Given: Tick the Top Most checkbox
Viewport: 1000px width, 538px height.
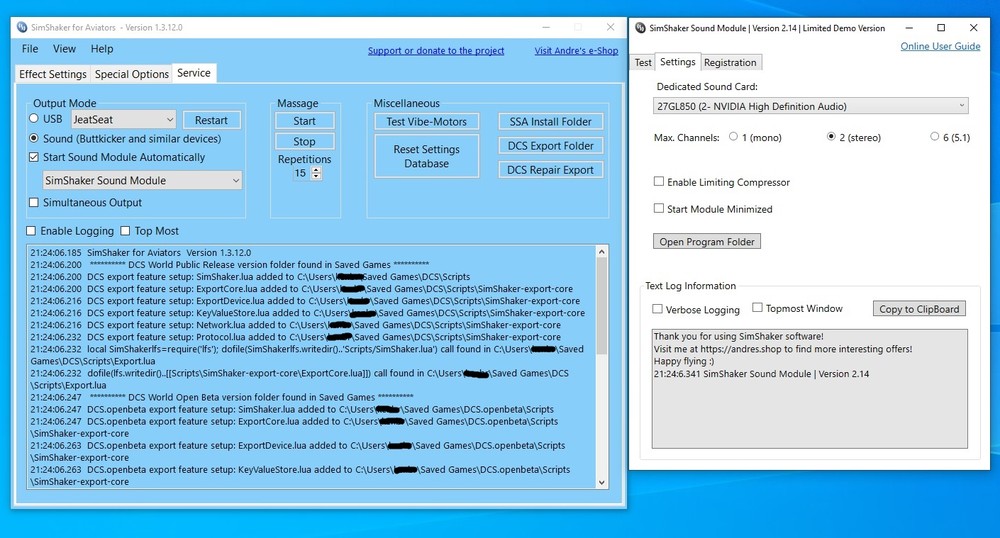Looking at the screenshot, I should pos(125,231).
